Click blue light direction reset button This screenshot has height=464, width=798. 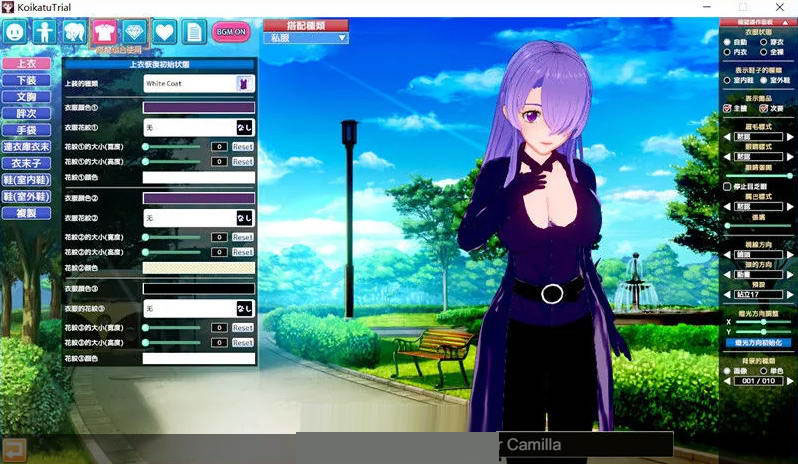pyautogui.click(x=758, y=343)
